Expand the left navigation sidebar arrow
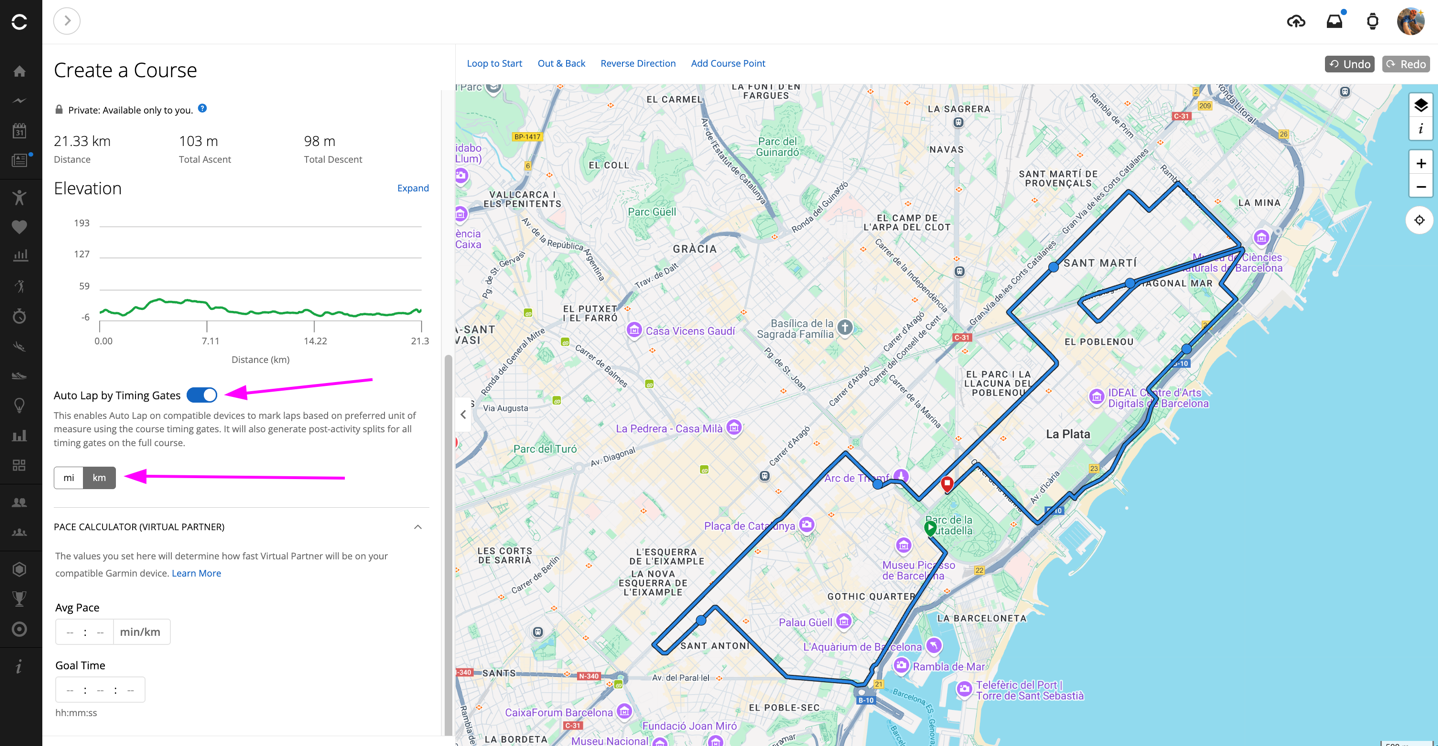This screenshot has width=1438, height=746. 67,21
